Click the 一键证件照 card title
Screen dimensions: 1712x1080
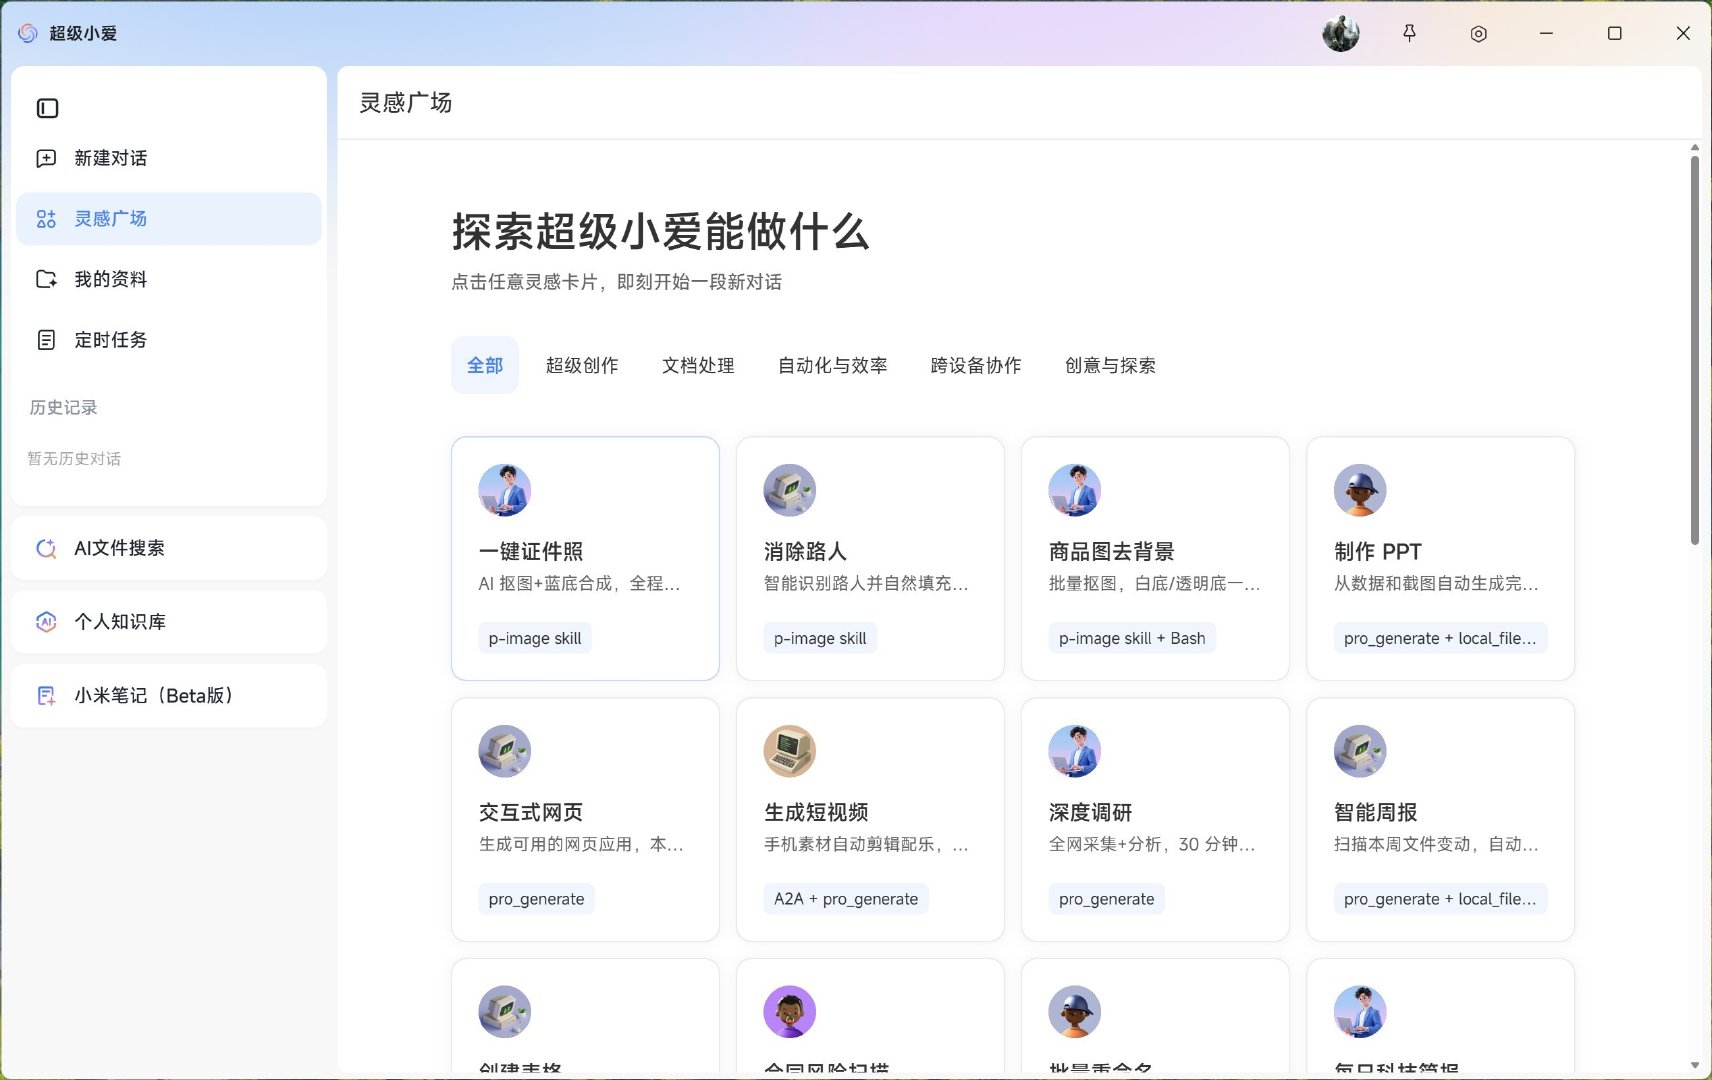click(x=531, y=552)
